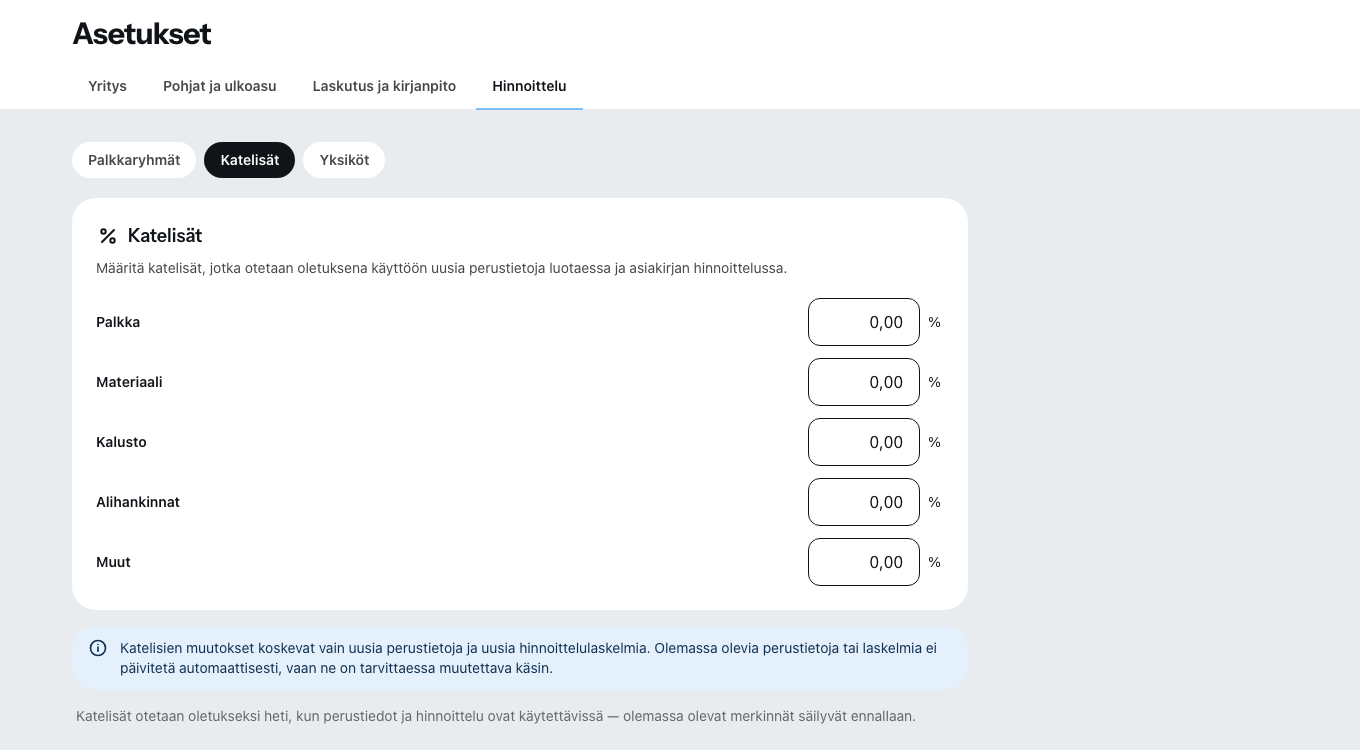1360x750 pixels.
Task: Open Laskutus ja kirjanpito tab
Action: [384, 86]
